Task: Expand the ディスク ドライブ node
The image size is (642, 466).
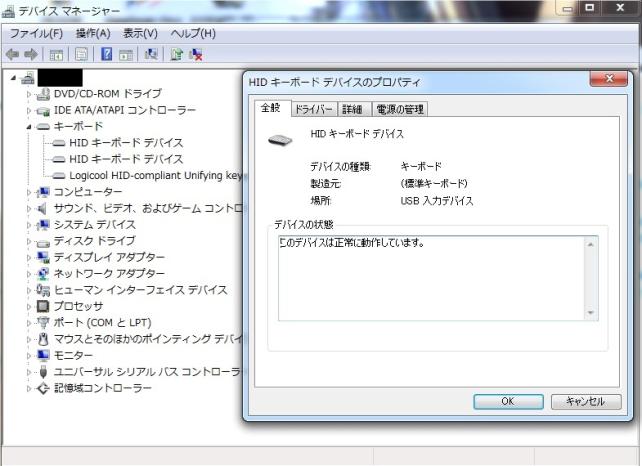Action: (x=29, y=241)
